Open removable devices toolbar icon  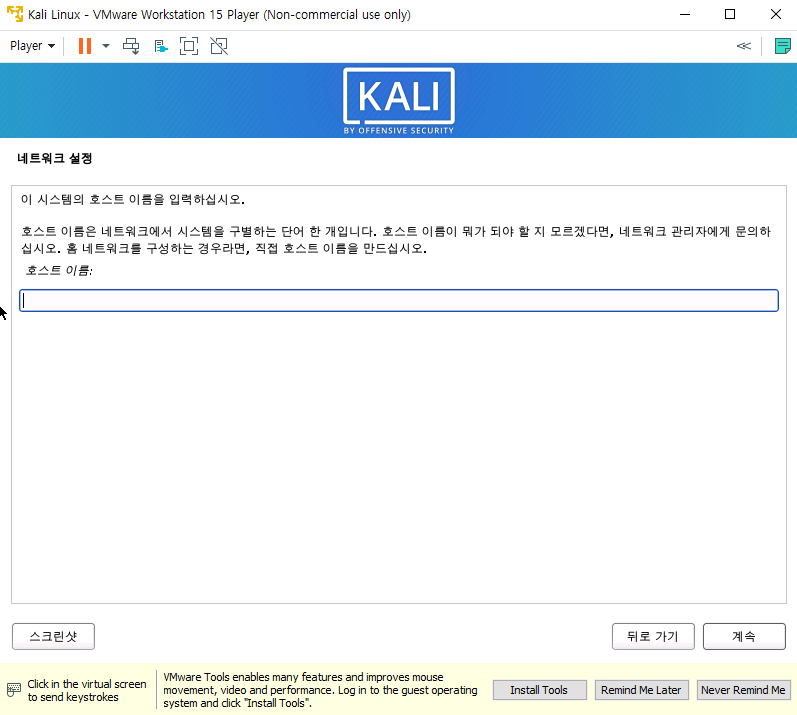coord(161,46)
